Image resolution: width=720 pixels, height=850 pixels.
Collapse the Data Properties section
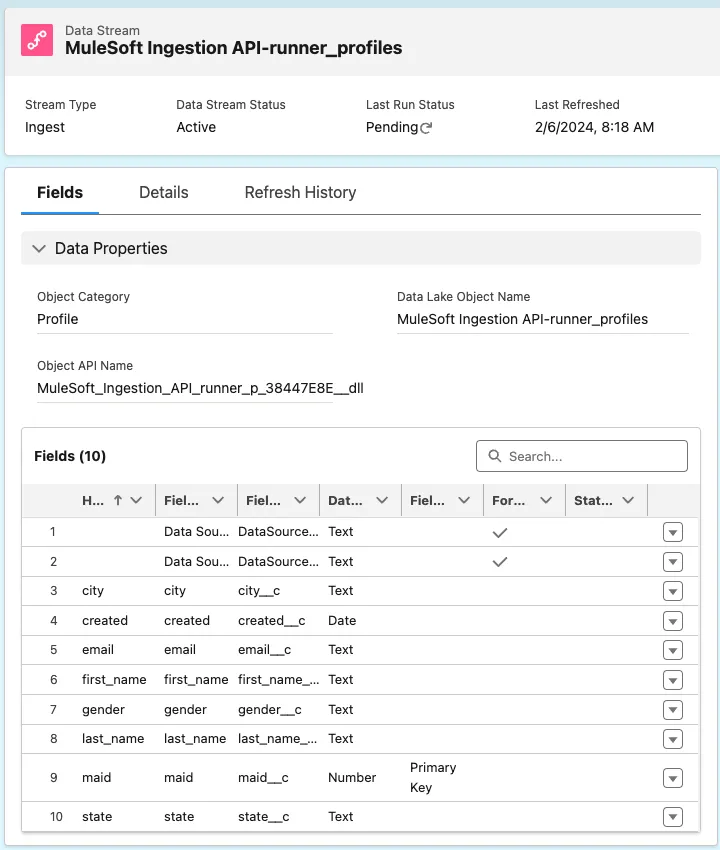39,249
